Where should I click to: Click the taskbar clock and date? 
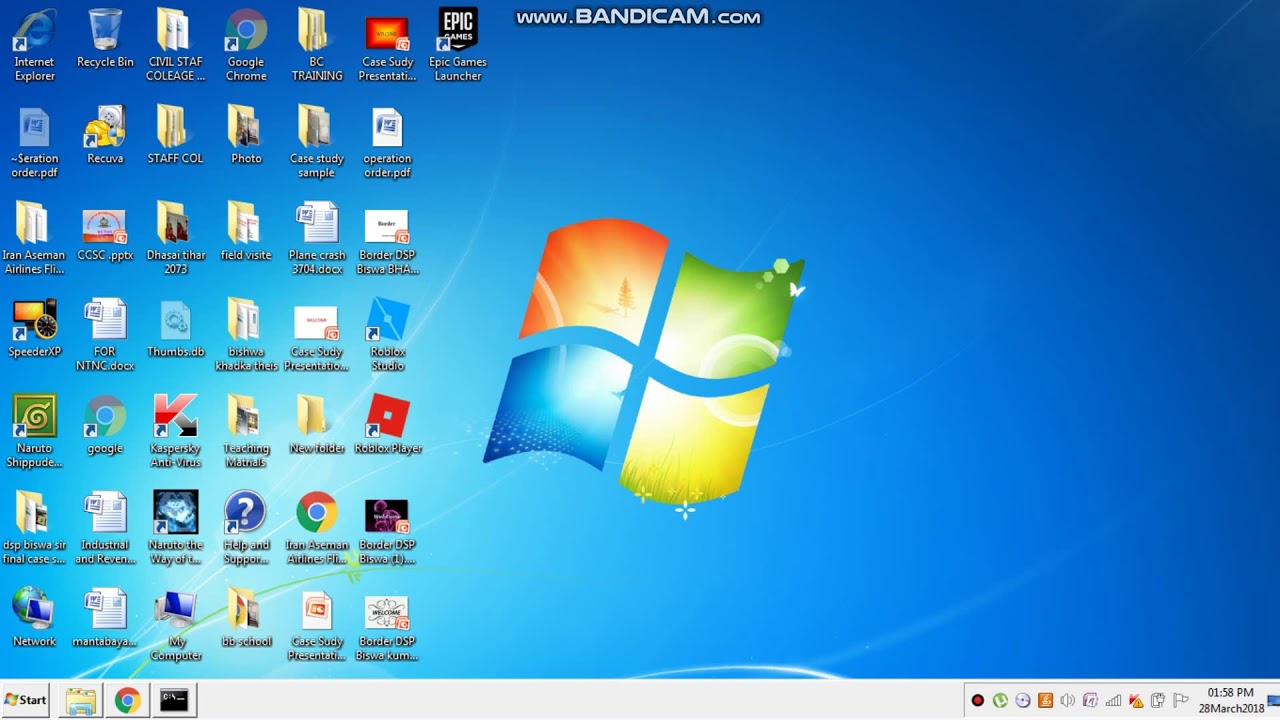1230,700
